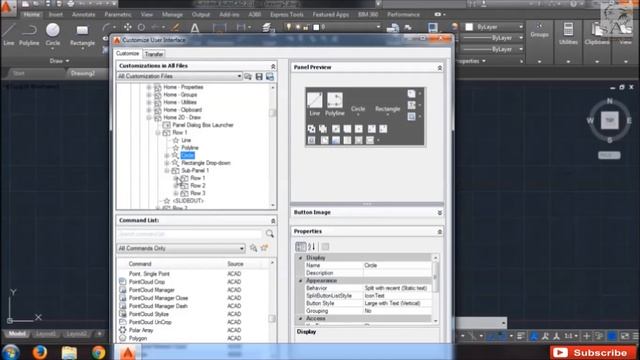Expand Rectangle Drop-down tree node
Viewport: 640px width, 360px height.
(x=167, y=163)
